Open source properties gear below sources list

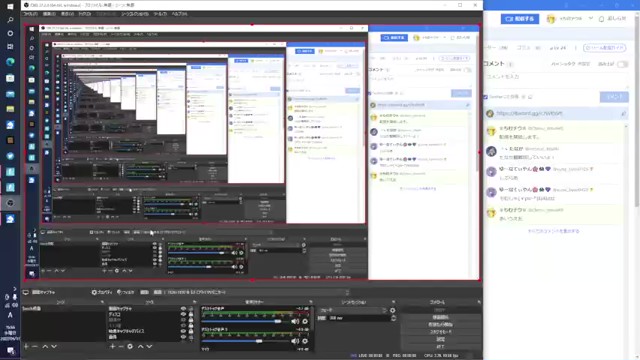pyautogui.click(x=130, y=346)
